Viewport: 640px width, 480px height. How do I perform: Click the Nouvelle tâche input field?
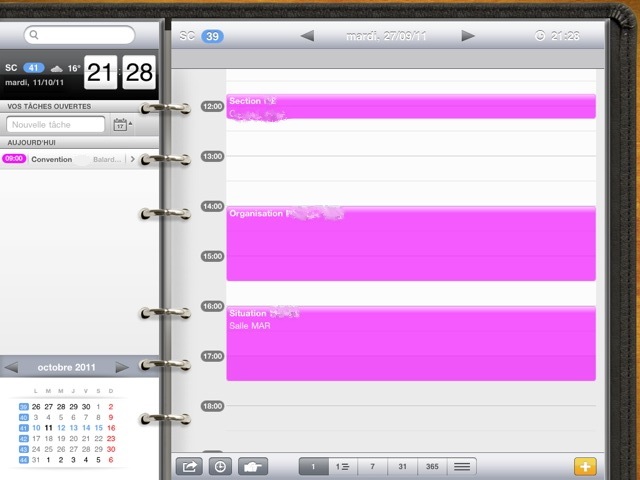pos(56,125)
